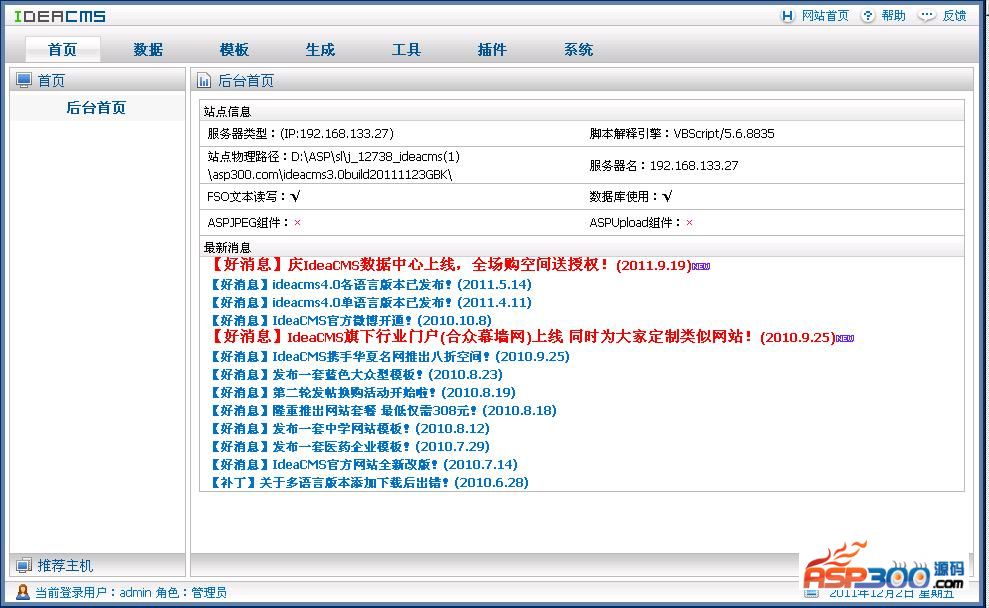Click the 服务器类型 IP 192.168.133.27 text

300,134
